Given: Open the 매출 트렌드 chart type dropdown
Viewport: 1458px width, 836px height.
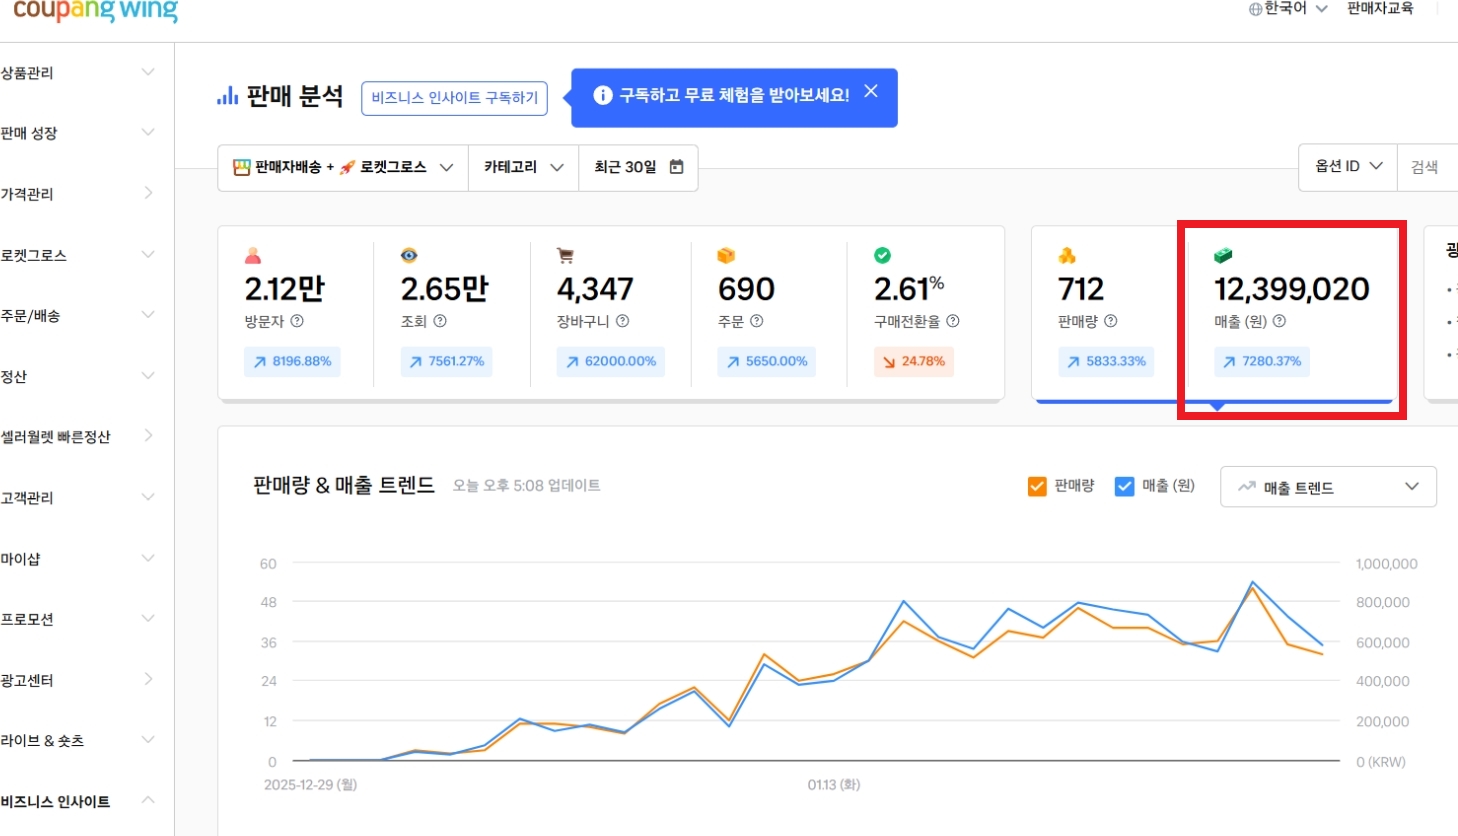Looking at the screenshot, I should click(x=1328, y=487).
